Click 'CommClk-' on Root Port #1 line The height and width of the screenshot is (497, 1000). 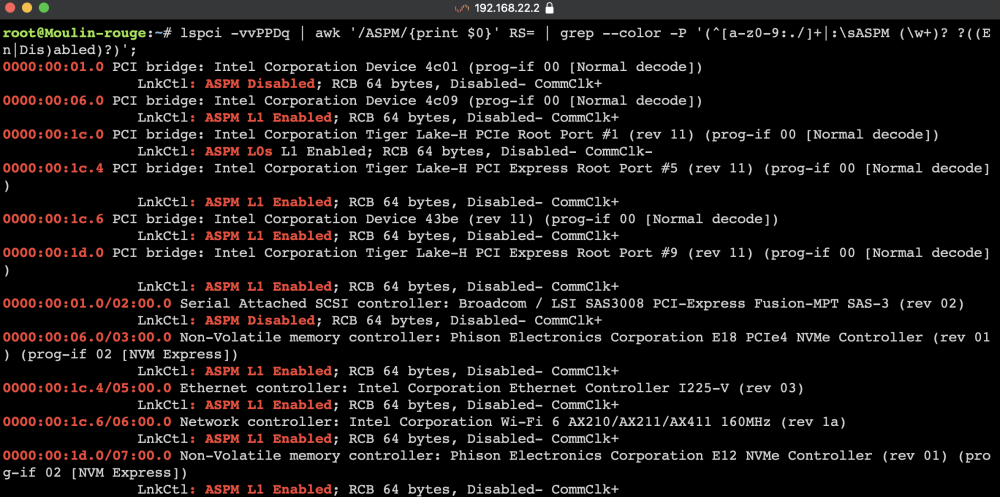click(619, 151)
